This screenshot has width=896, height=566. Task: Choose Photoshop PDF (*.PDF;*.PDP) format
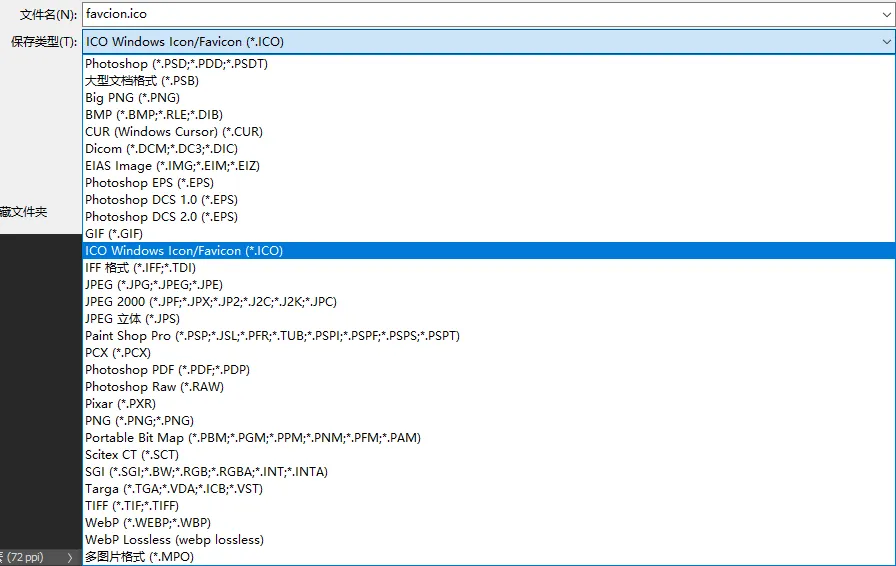(x=489, y=370)
